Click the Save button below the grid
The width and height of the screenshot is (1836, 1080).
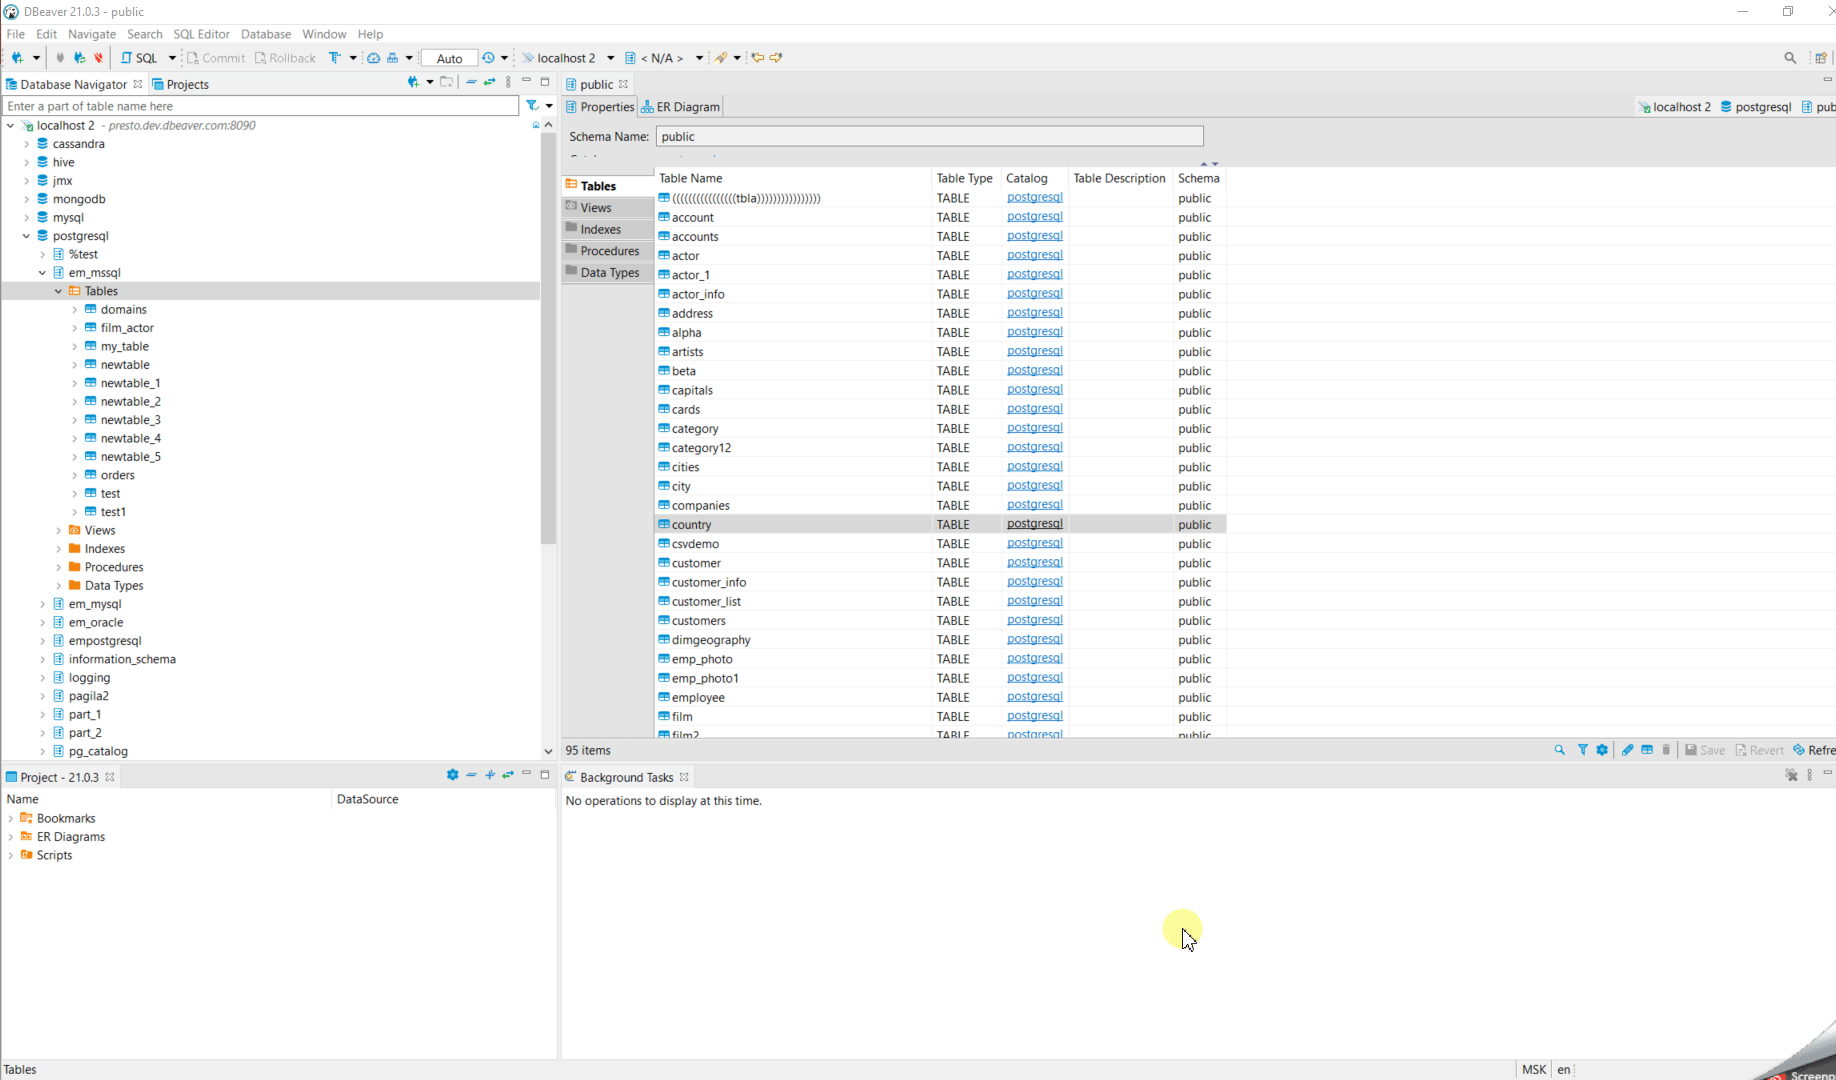1704,750
